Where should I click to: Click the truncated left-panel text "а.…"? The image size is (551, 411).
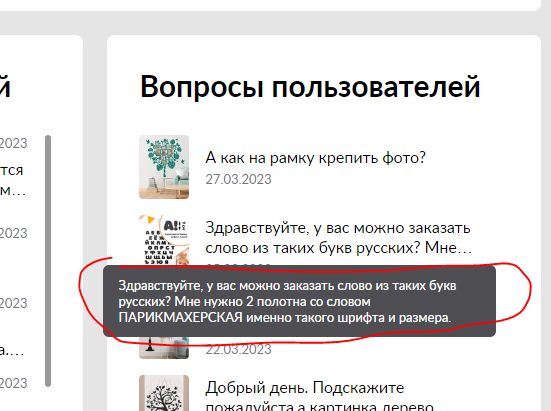[x=12, y=351]
